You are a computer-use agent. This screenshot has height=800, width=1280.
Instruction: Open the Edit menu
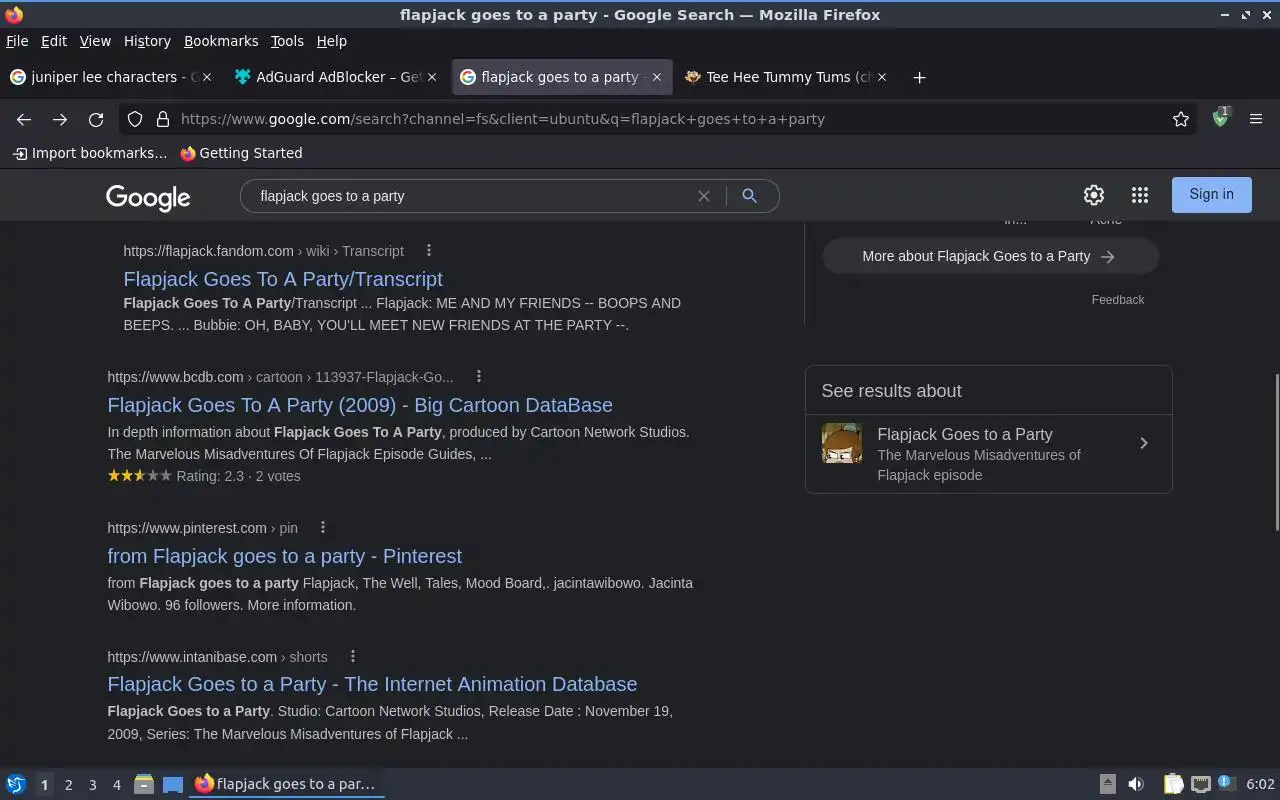[54, 41]
